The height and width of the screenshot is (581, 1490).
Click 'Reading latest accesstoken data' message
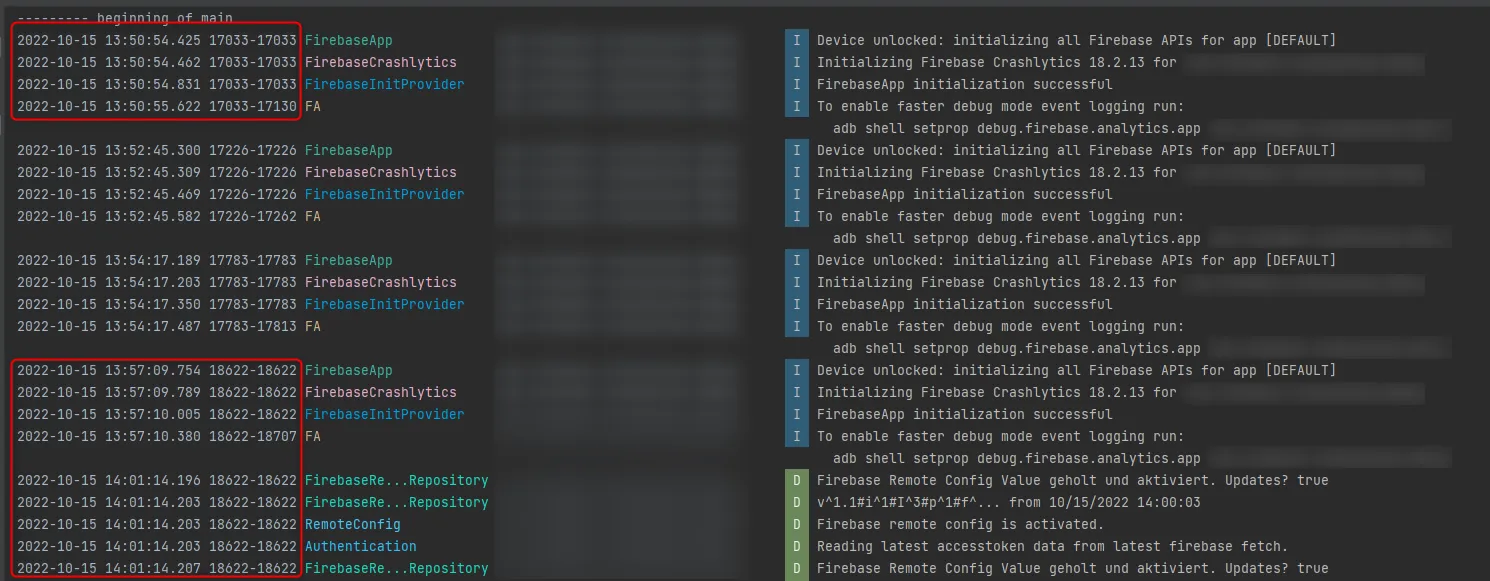tap(1052, 547)
